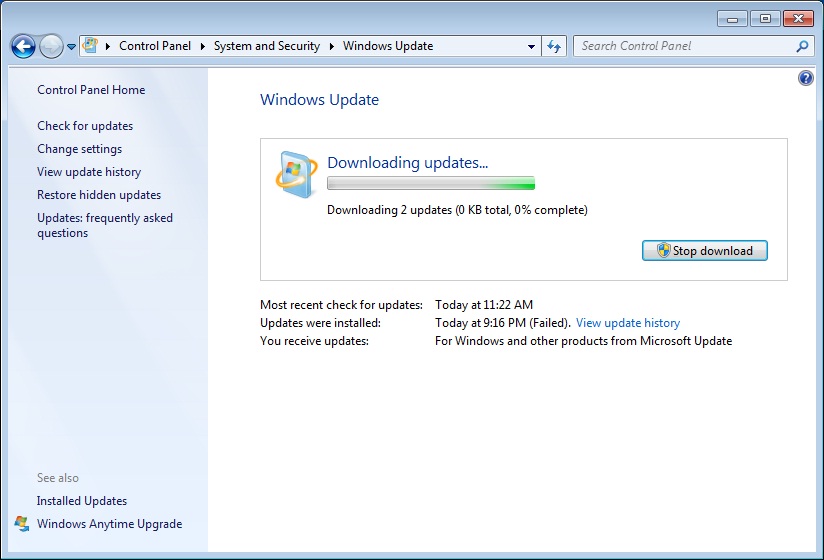Go to Control Panel Home
Viewport: 824px width, 560px height.
click(x=91, y=90)
